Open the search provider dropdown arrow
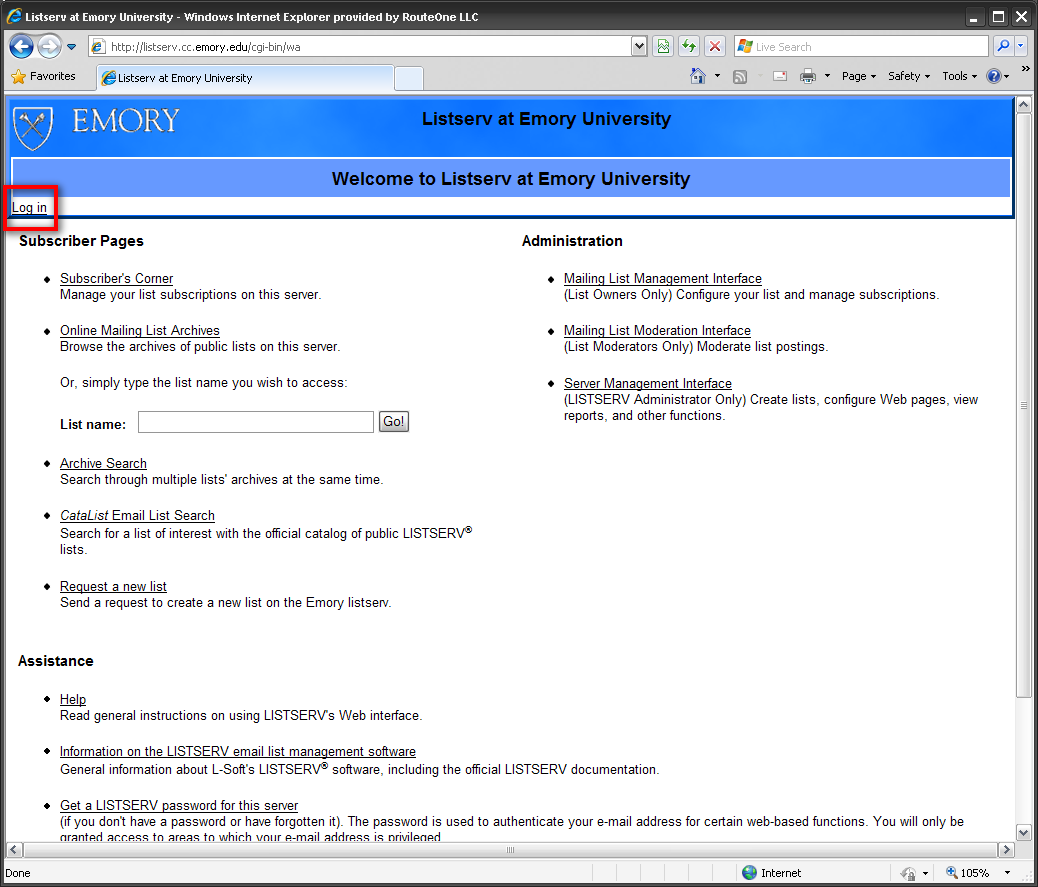The width and height of the screenshot is (1038, 887). click(1021, 46)
